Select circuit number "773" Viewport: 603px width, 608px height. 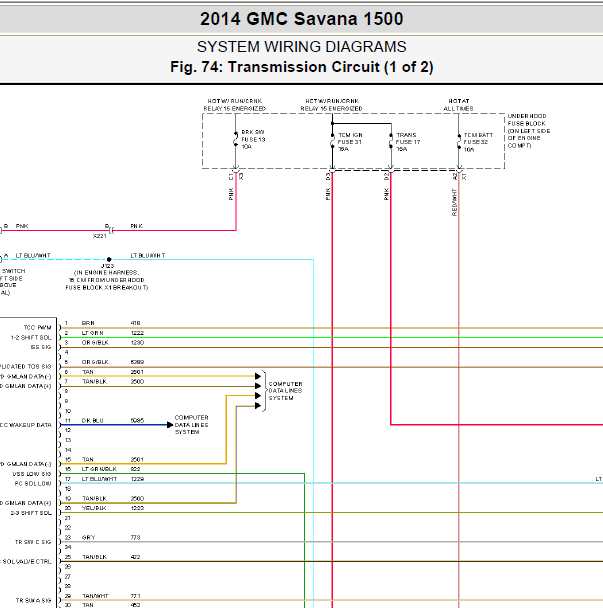click(135, 537)
